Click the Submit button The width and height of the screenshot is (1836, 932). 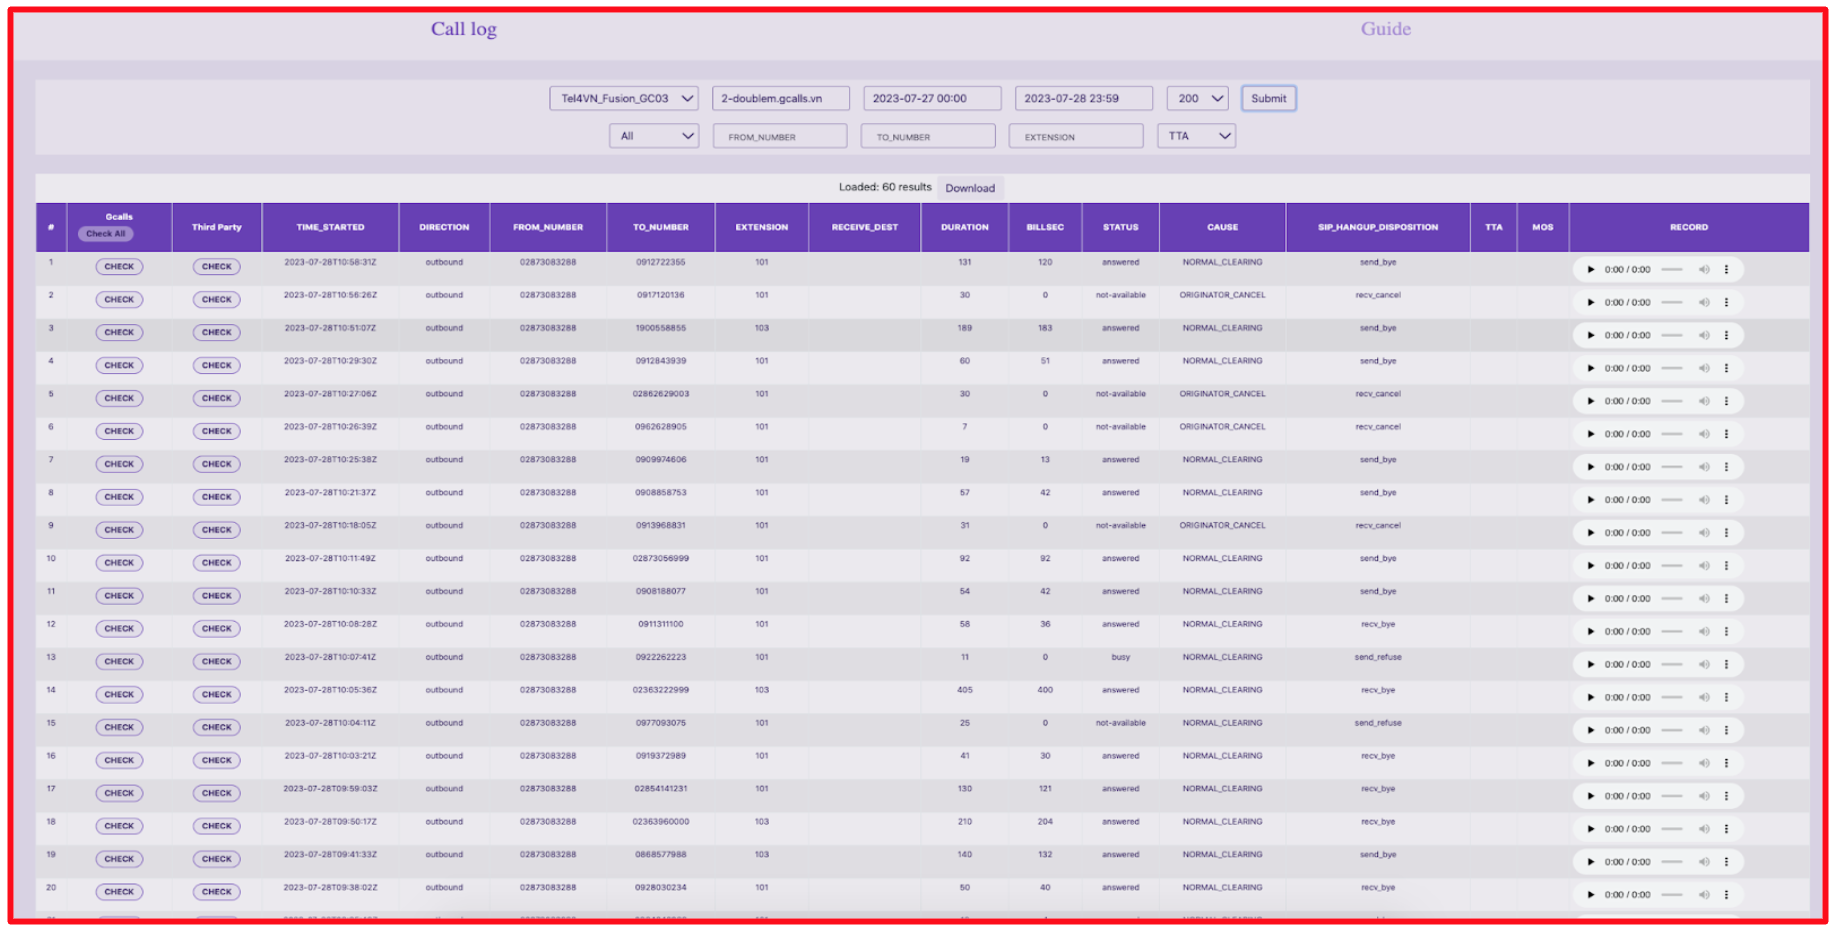[x=1269, y=98]
